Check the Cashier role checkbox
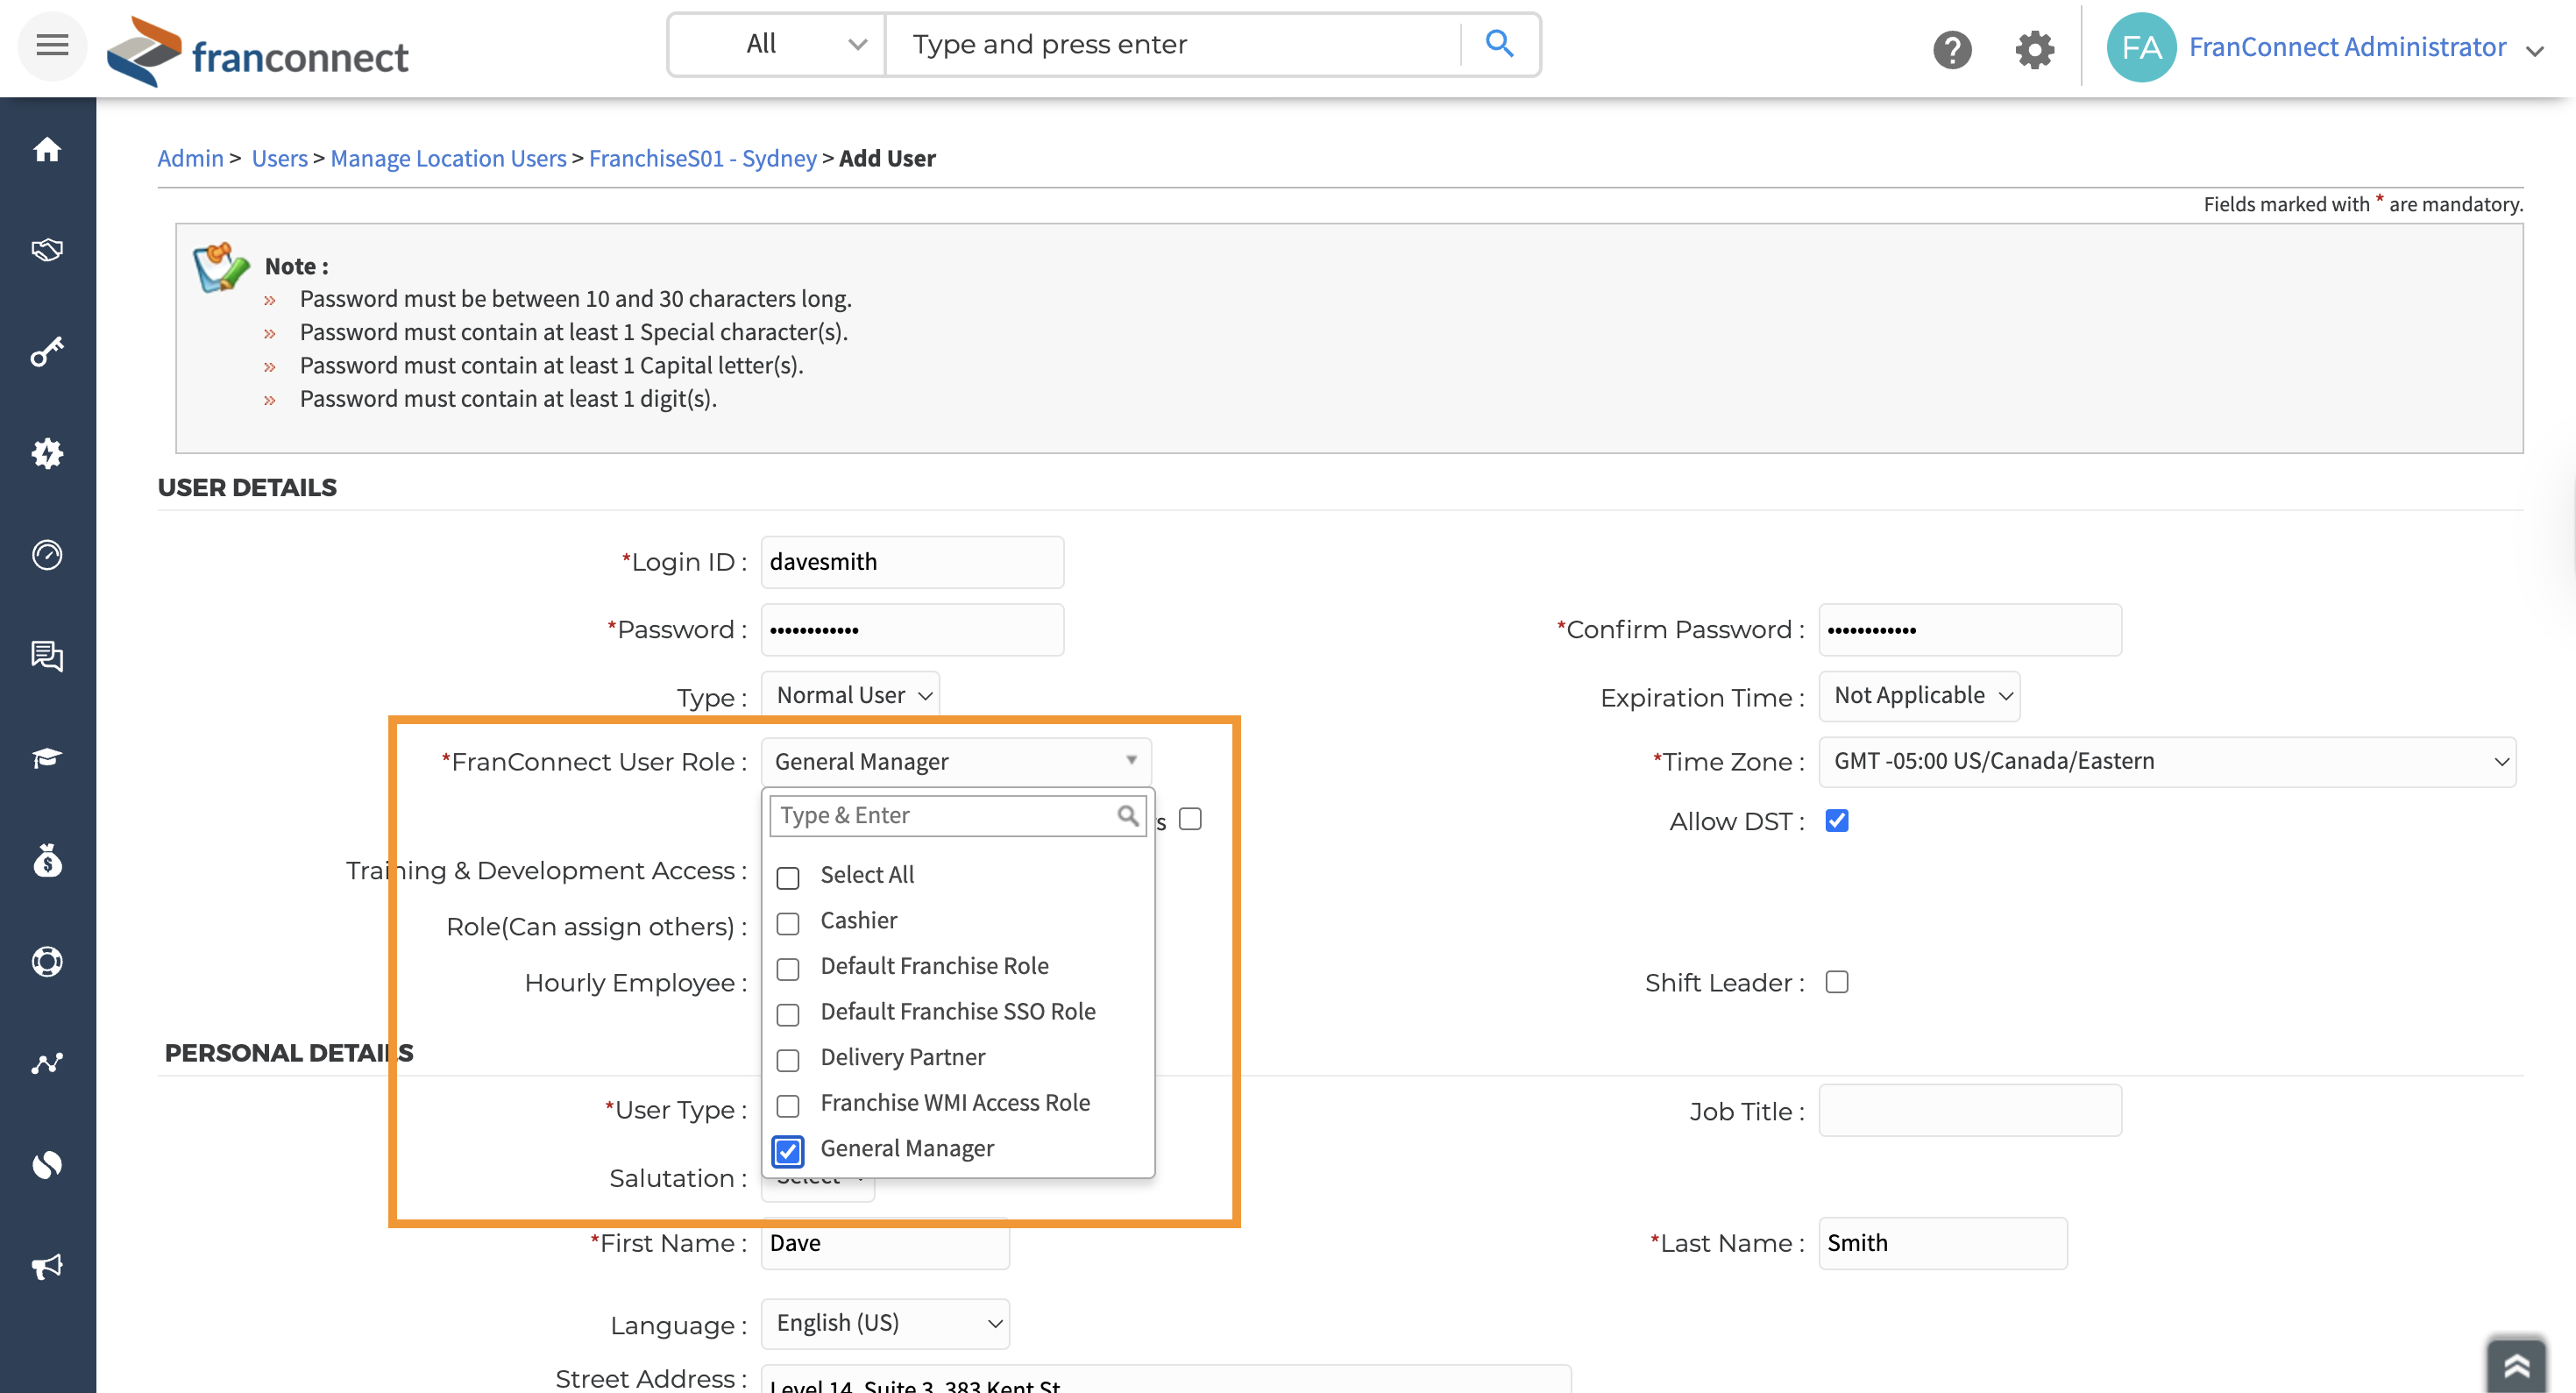The image size is (2576, 1393). pos(788,923)
